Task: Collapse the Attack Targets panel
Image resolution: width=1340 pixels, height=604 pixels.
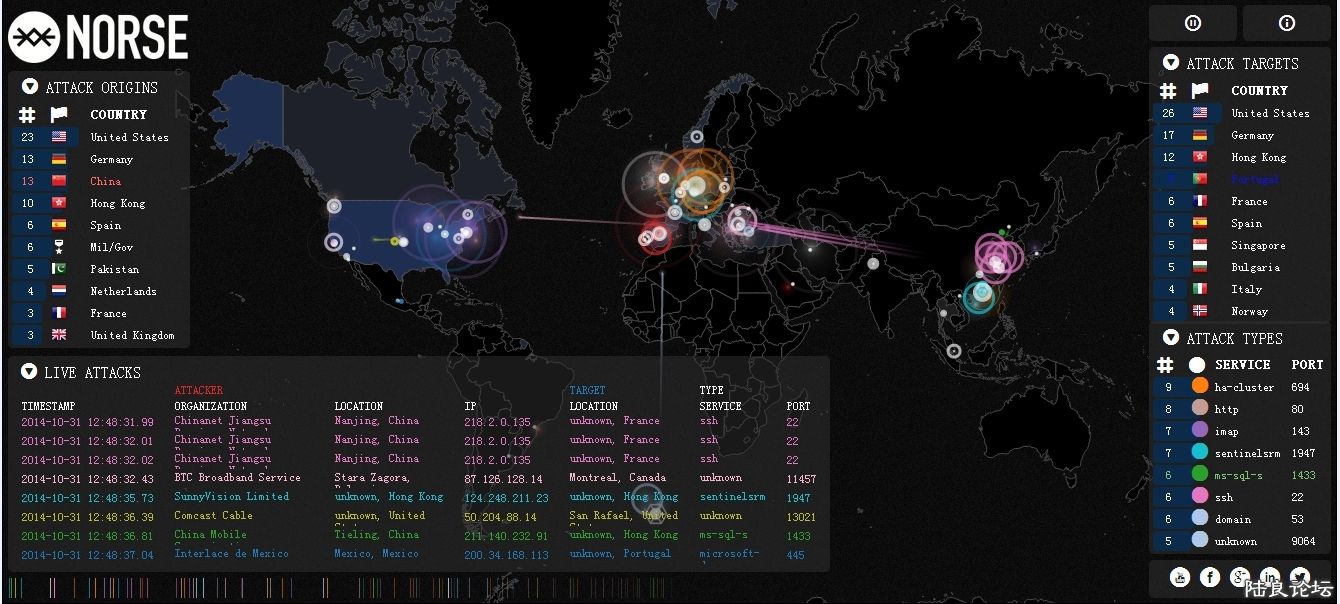Action: click(x=1170, y=63)
